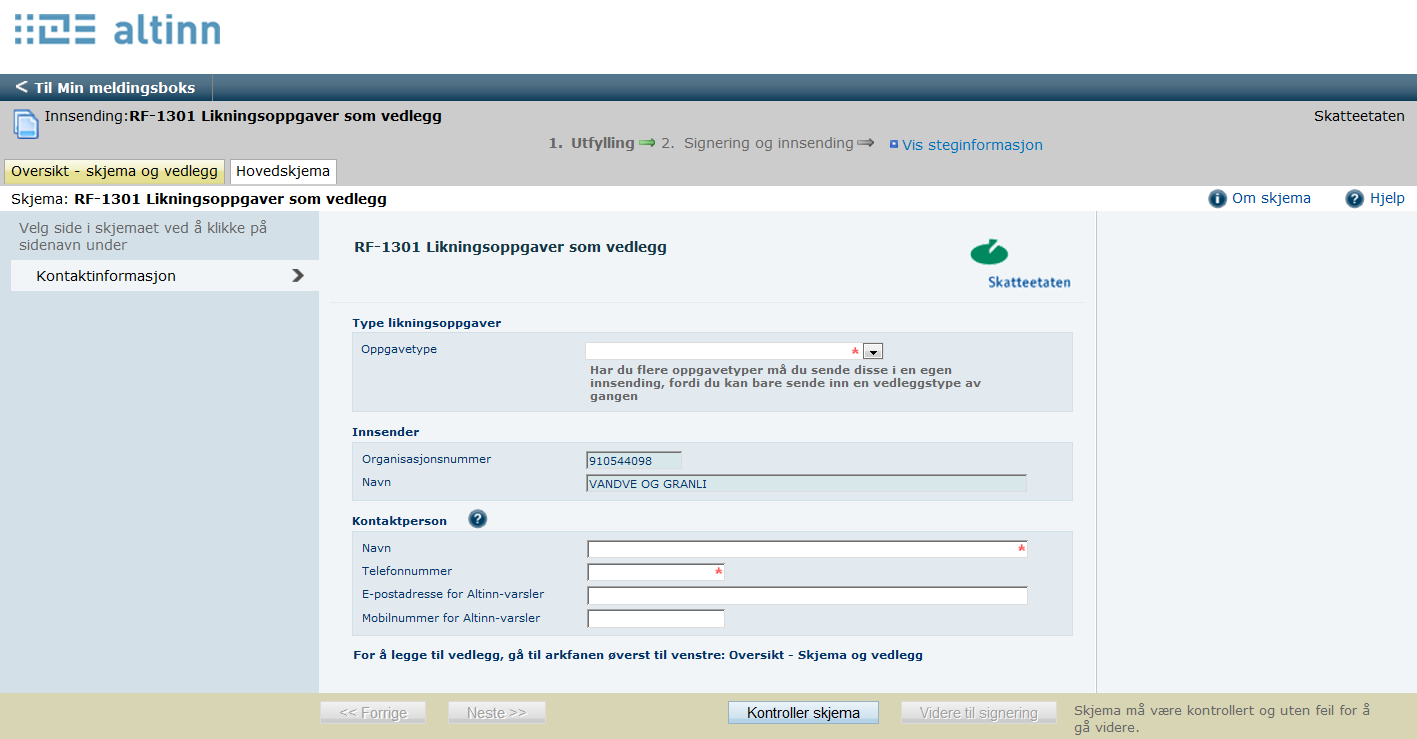The width and height of the screenshot is (1417, 739).
Task: Switch to Oversikt - skjema og vedlegg tab
Action: (115, 171)
